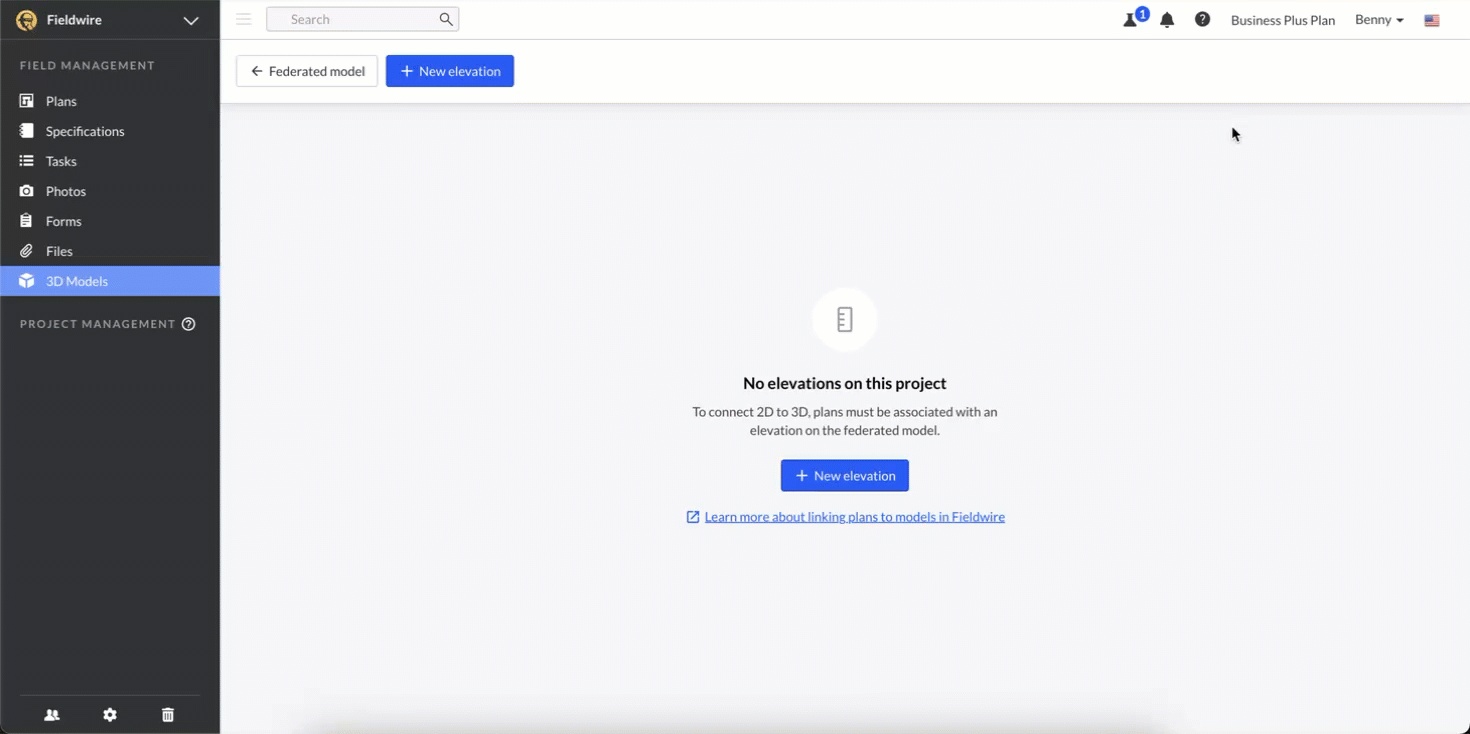Click the Project Management help icon
The height and width of the screenshot is (734, 1470).
[x=188, y=324]
